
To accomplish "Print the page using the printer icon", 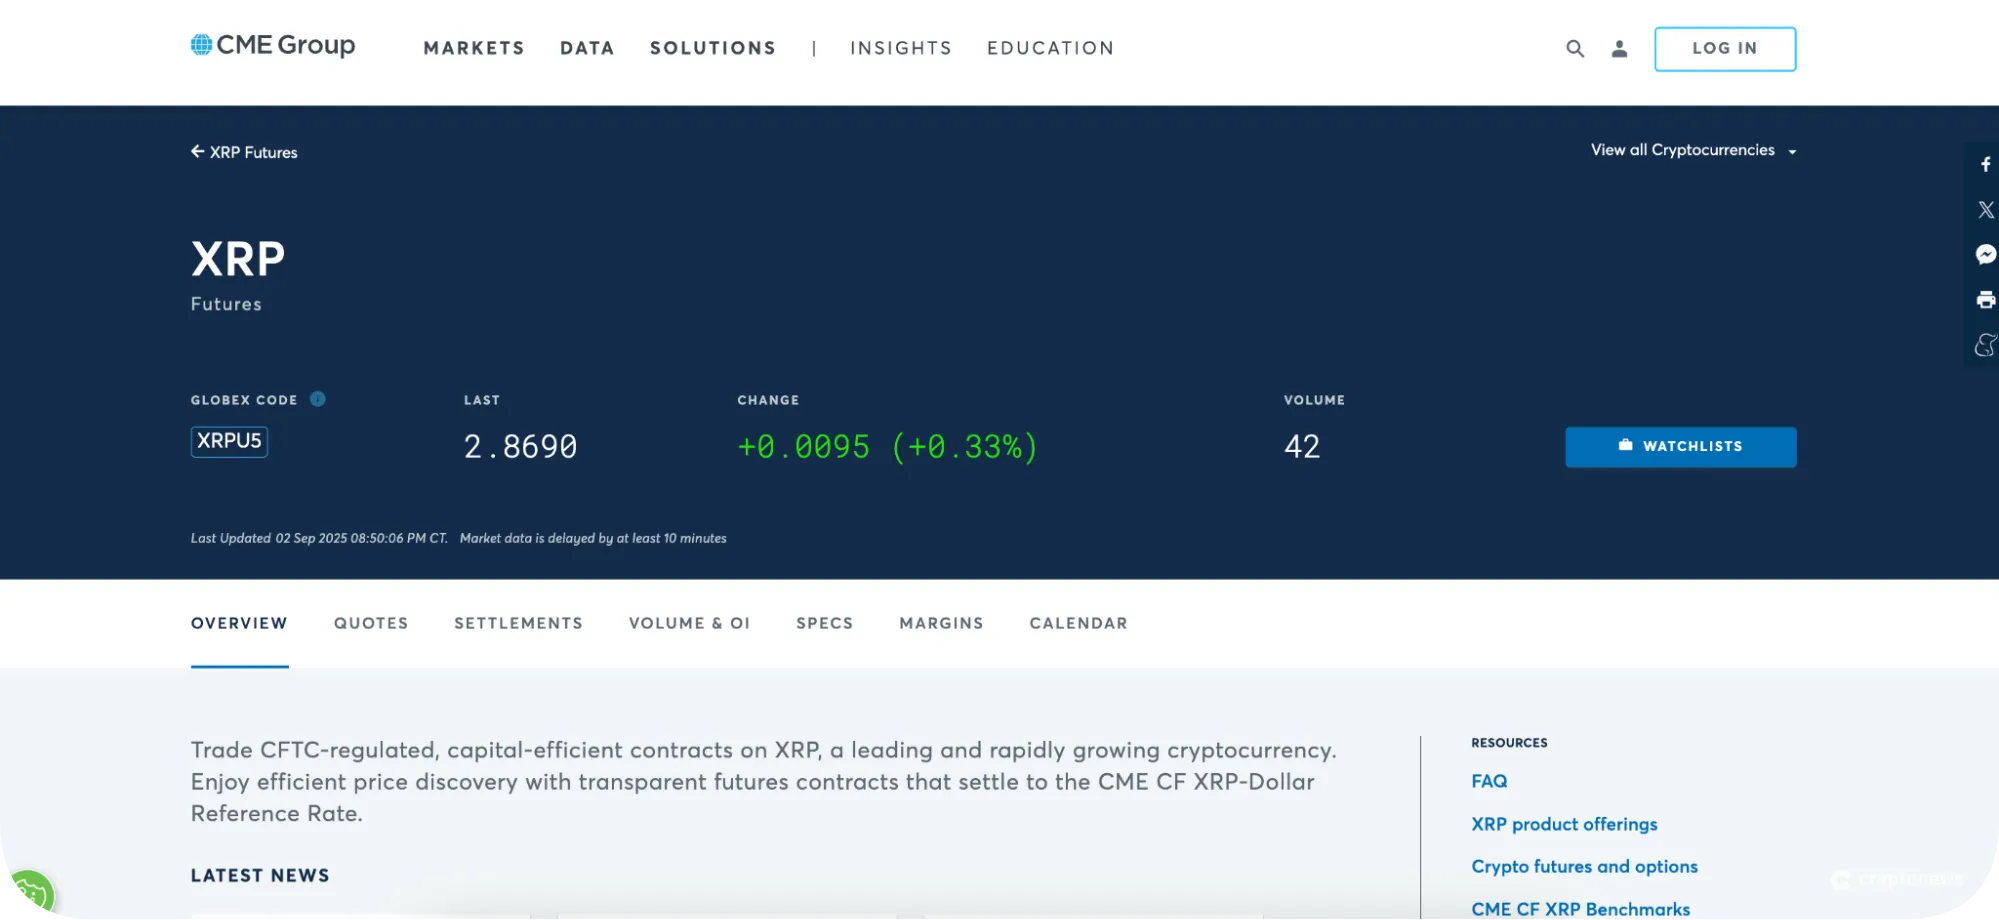I will pos(1985,299).
